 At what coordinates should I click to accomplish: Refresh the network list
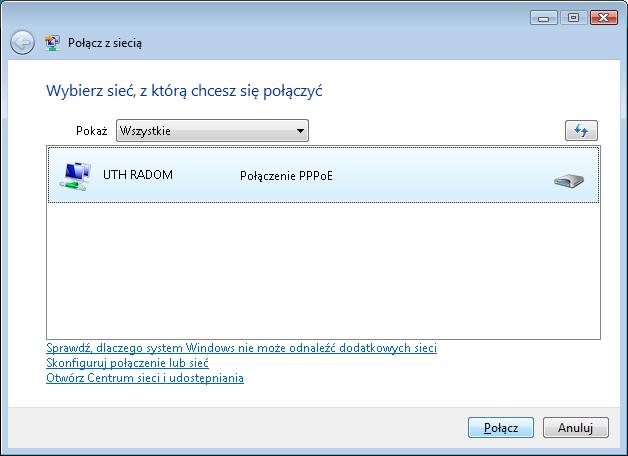pos(581,131)
